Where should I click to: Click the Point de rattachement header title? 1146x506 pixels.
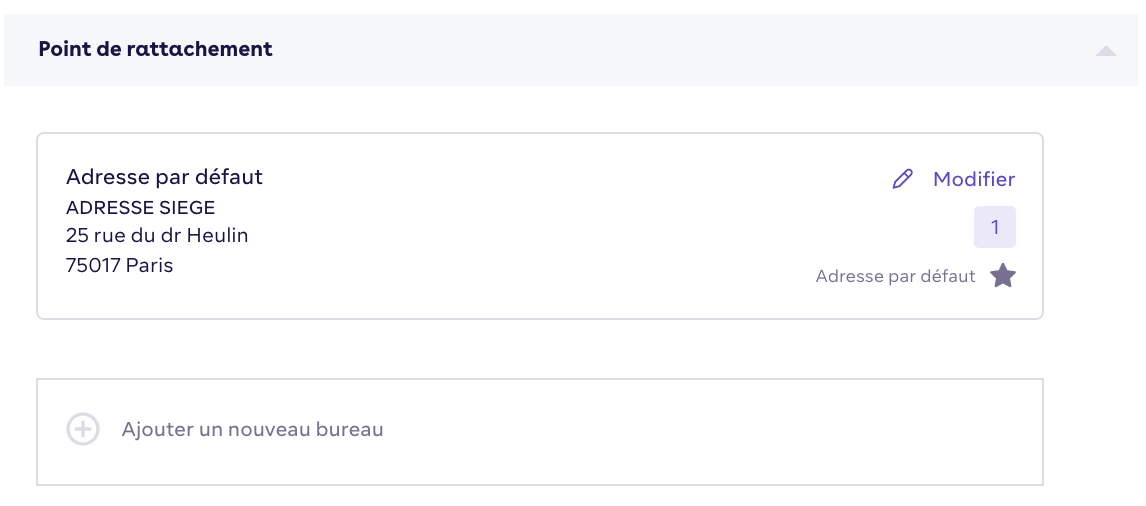click(x=155, y=49)
